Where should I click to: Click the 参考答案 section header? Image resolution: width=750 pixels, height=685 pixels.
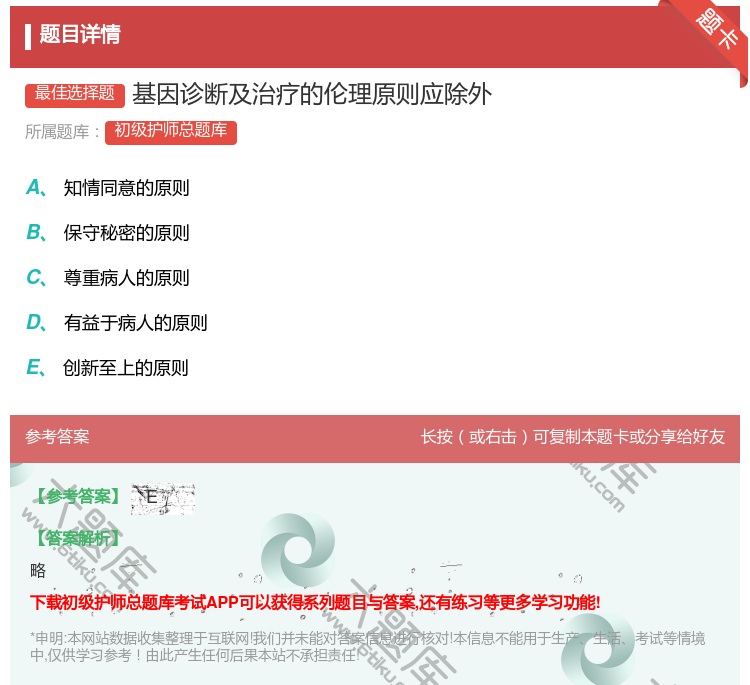57,437
